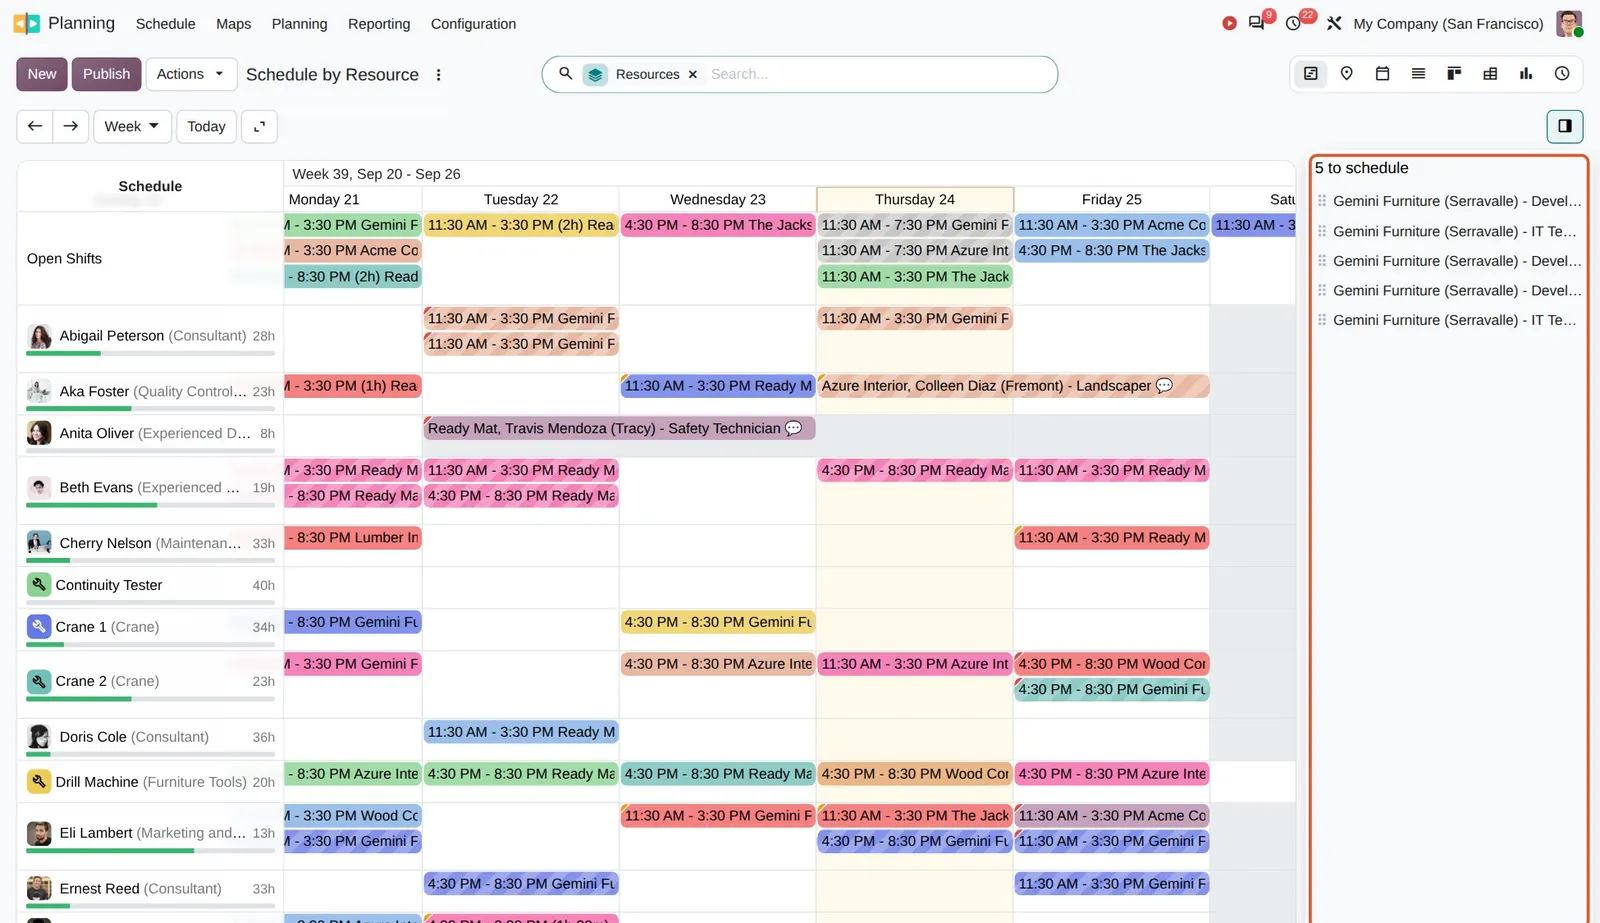Go to previous week with left arrow
Screen dimensions: 1600x923
tap(35, 126)
